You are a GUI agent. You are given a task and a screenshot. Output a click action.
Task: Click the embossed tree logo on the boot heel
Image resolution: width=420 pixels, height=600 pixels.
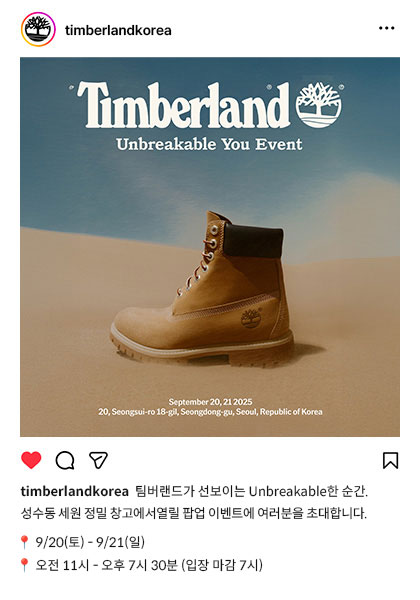250,318
